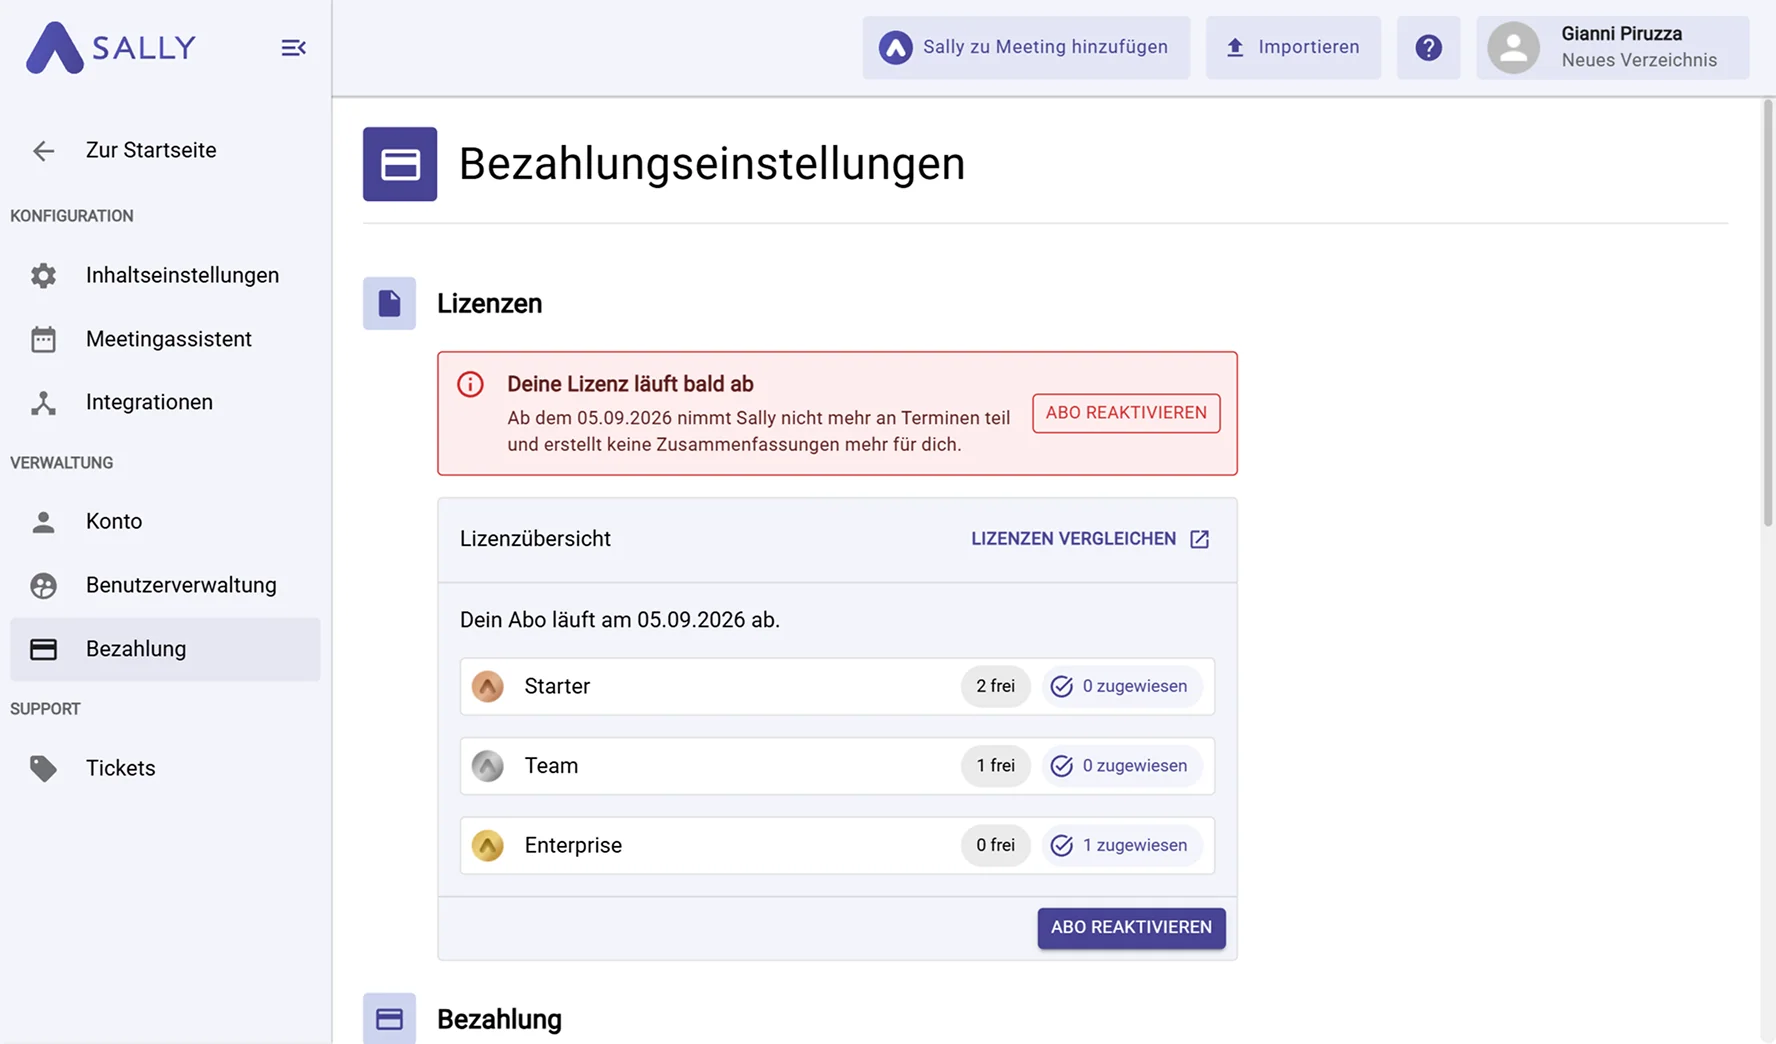This screenshot has width=1776, height=1044.
Task: Click the tag icon beside Tickets
Action: [43, 768]
